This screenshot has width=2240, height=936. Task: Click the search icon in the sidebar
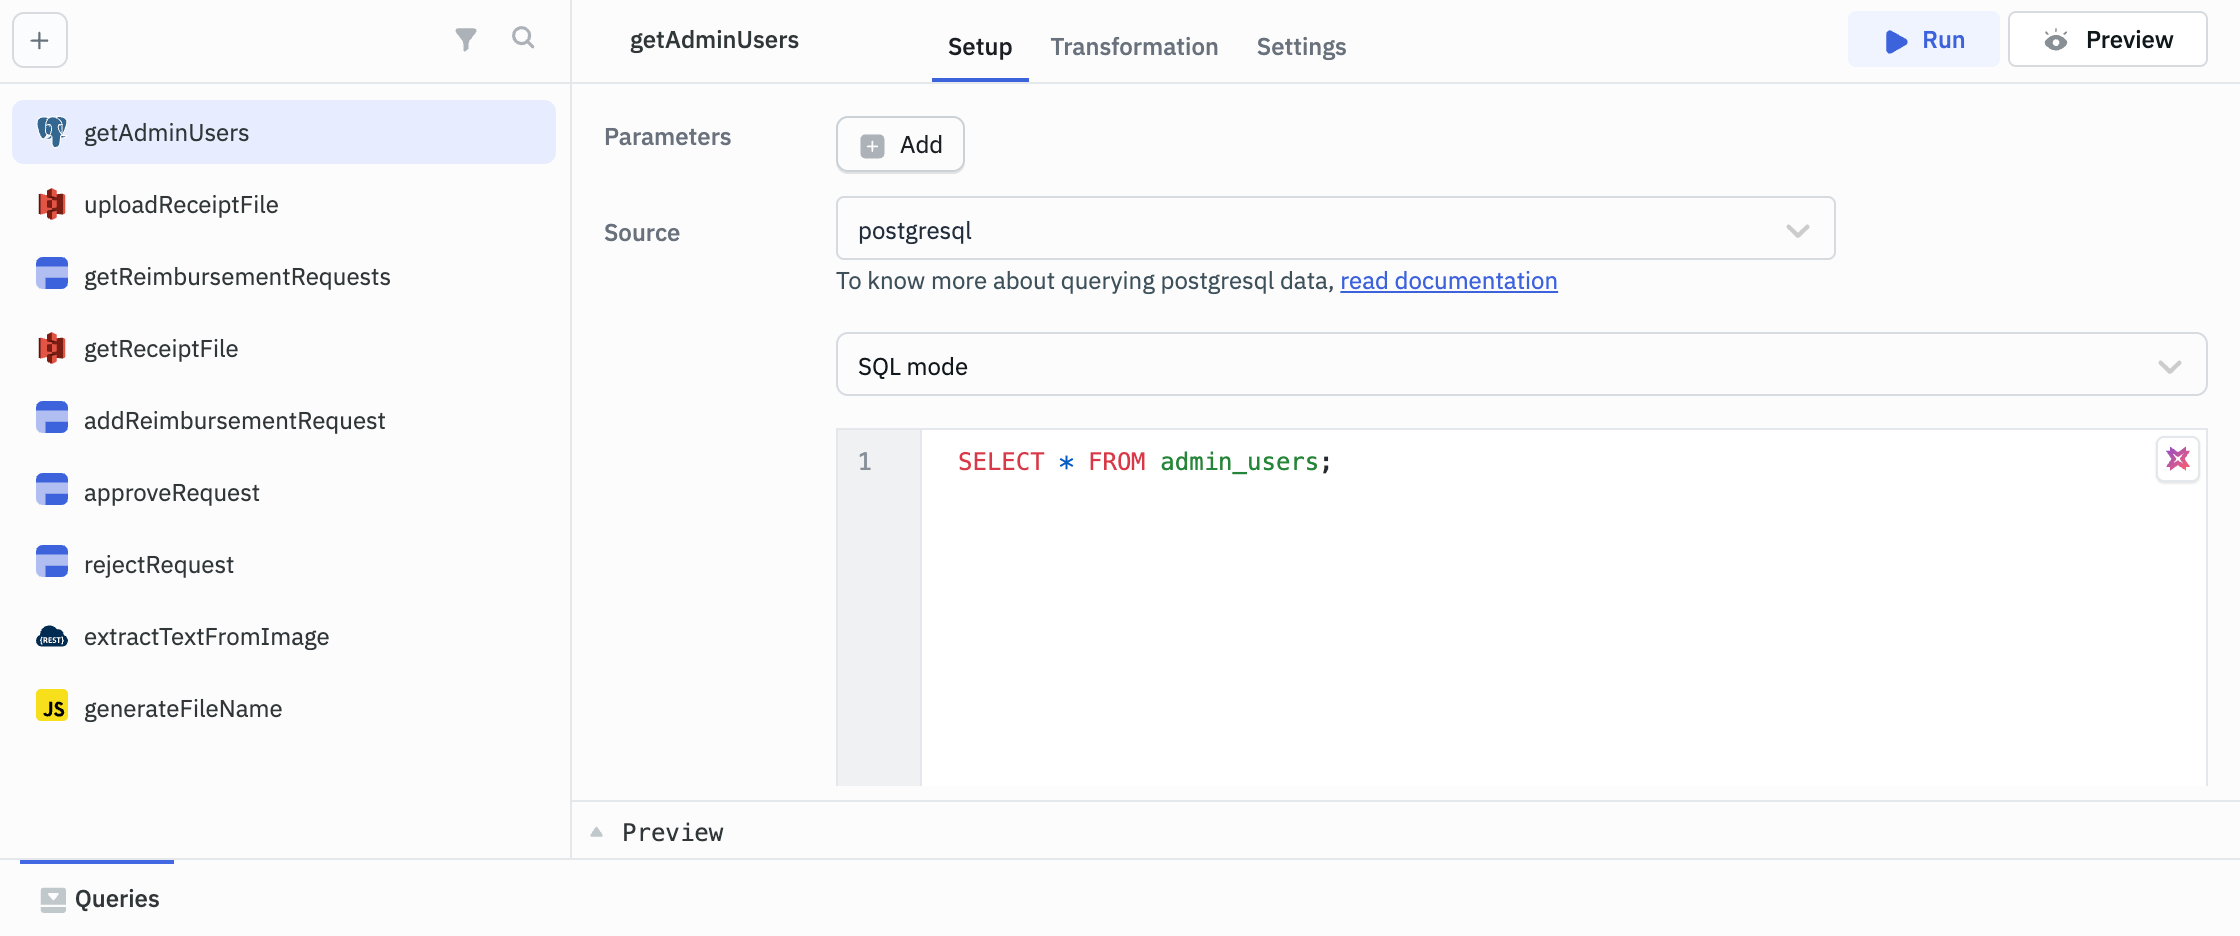pos(523,38)
